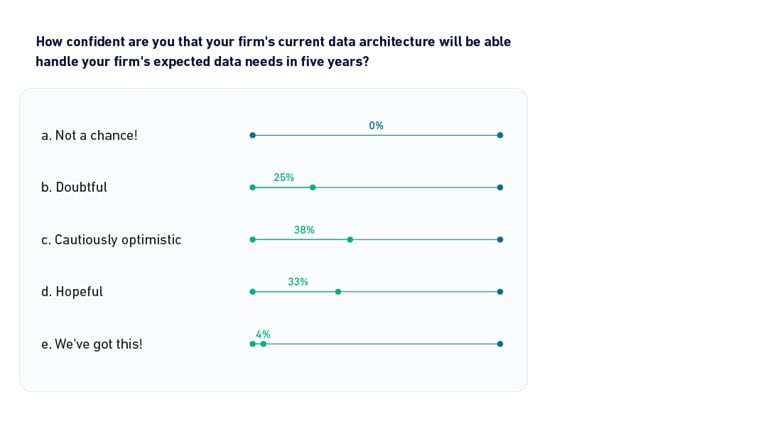
Task: Click the Doubtful slider's 25% value marker
Action: pos(313,187)
